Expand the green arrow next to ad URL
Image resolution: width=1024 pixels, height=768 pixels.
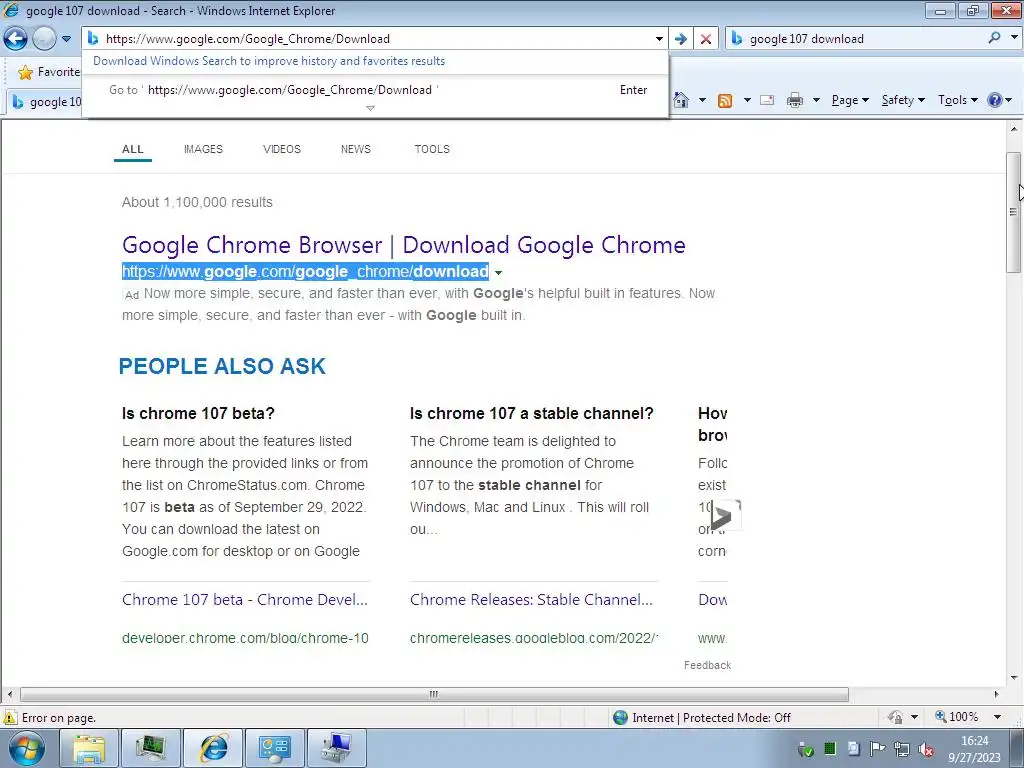498,273
